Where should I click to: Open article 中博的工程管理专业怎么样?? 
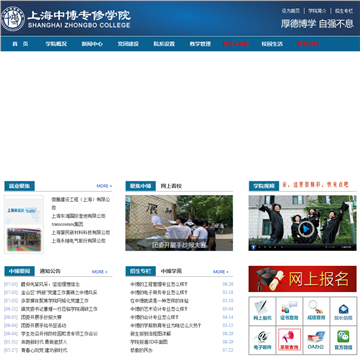[159, 284]
